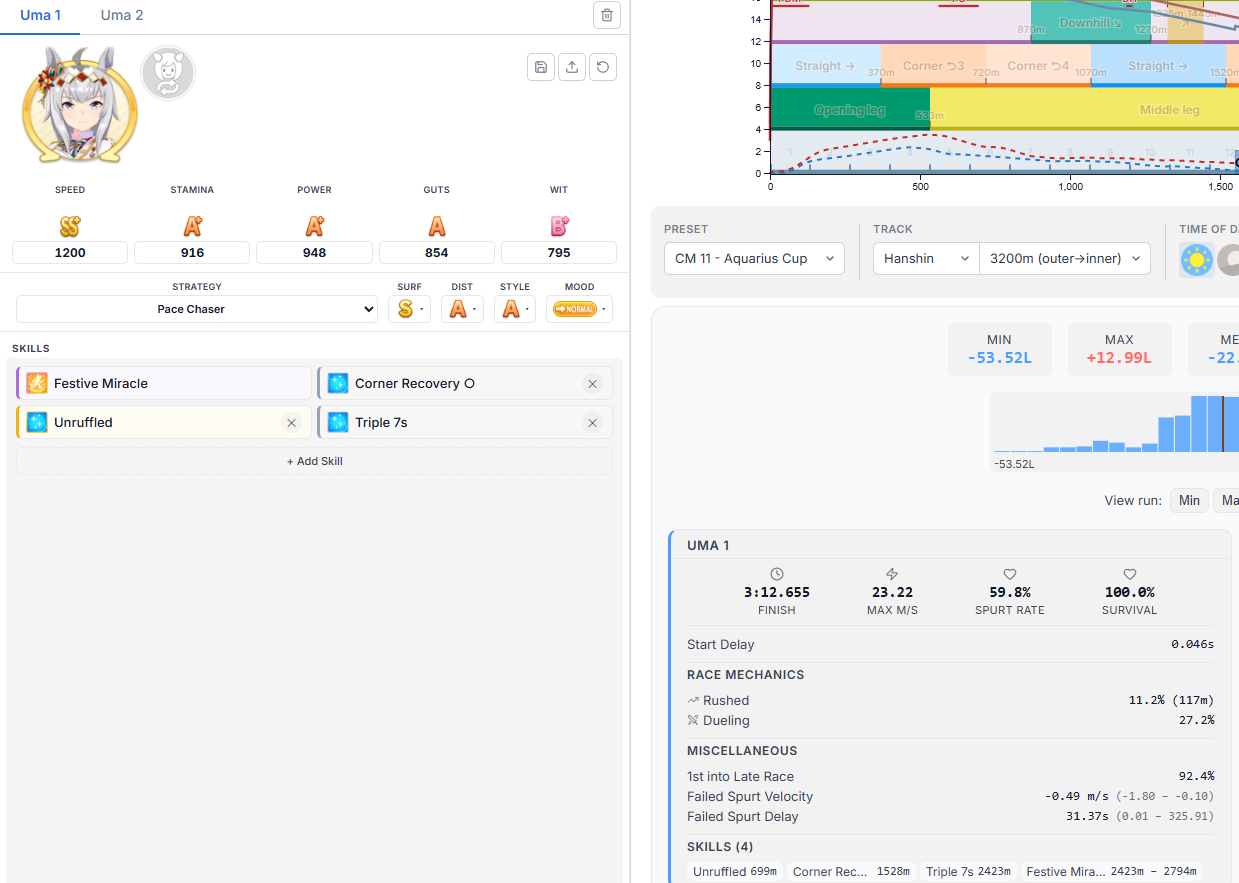Click the upload/export icon
The height and width of the screenshot is (883, 1239).
click(x=572, y=67)
